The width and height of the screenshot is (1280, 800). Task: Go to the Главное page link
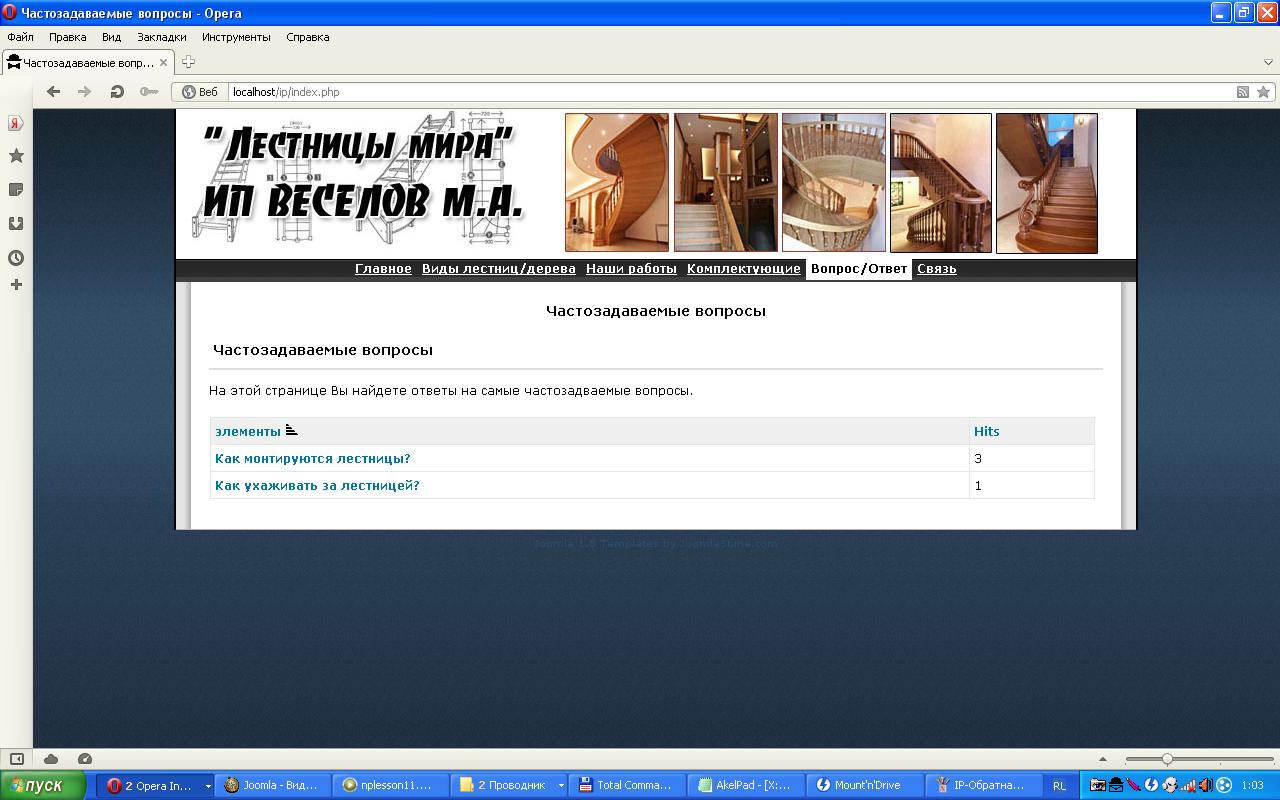point(381,268)
